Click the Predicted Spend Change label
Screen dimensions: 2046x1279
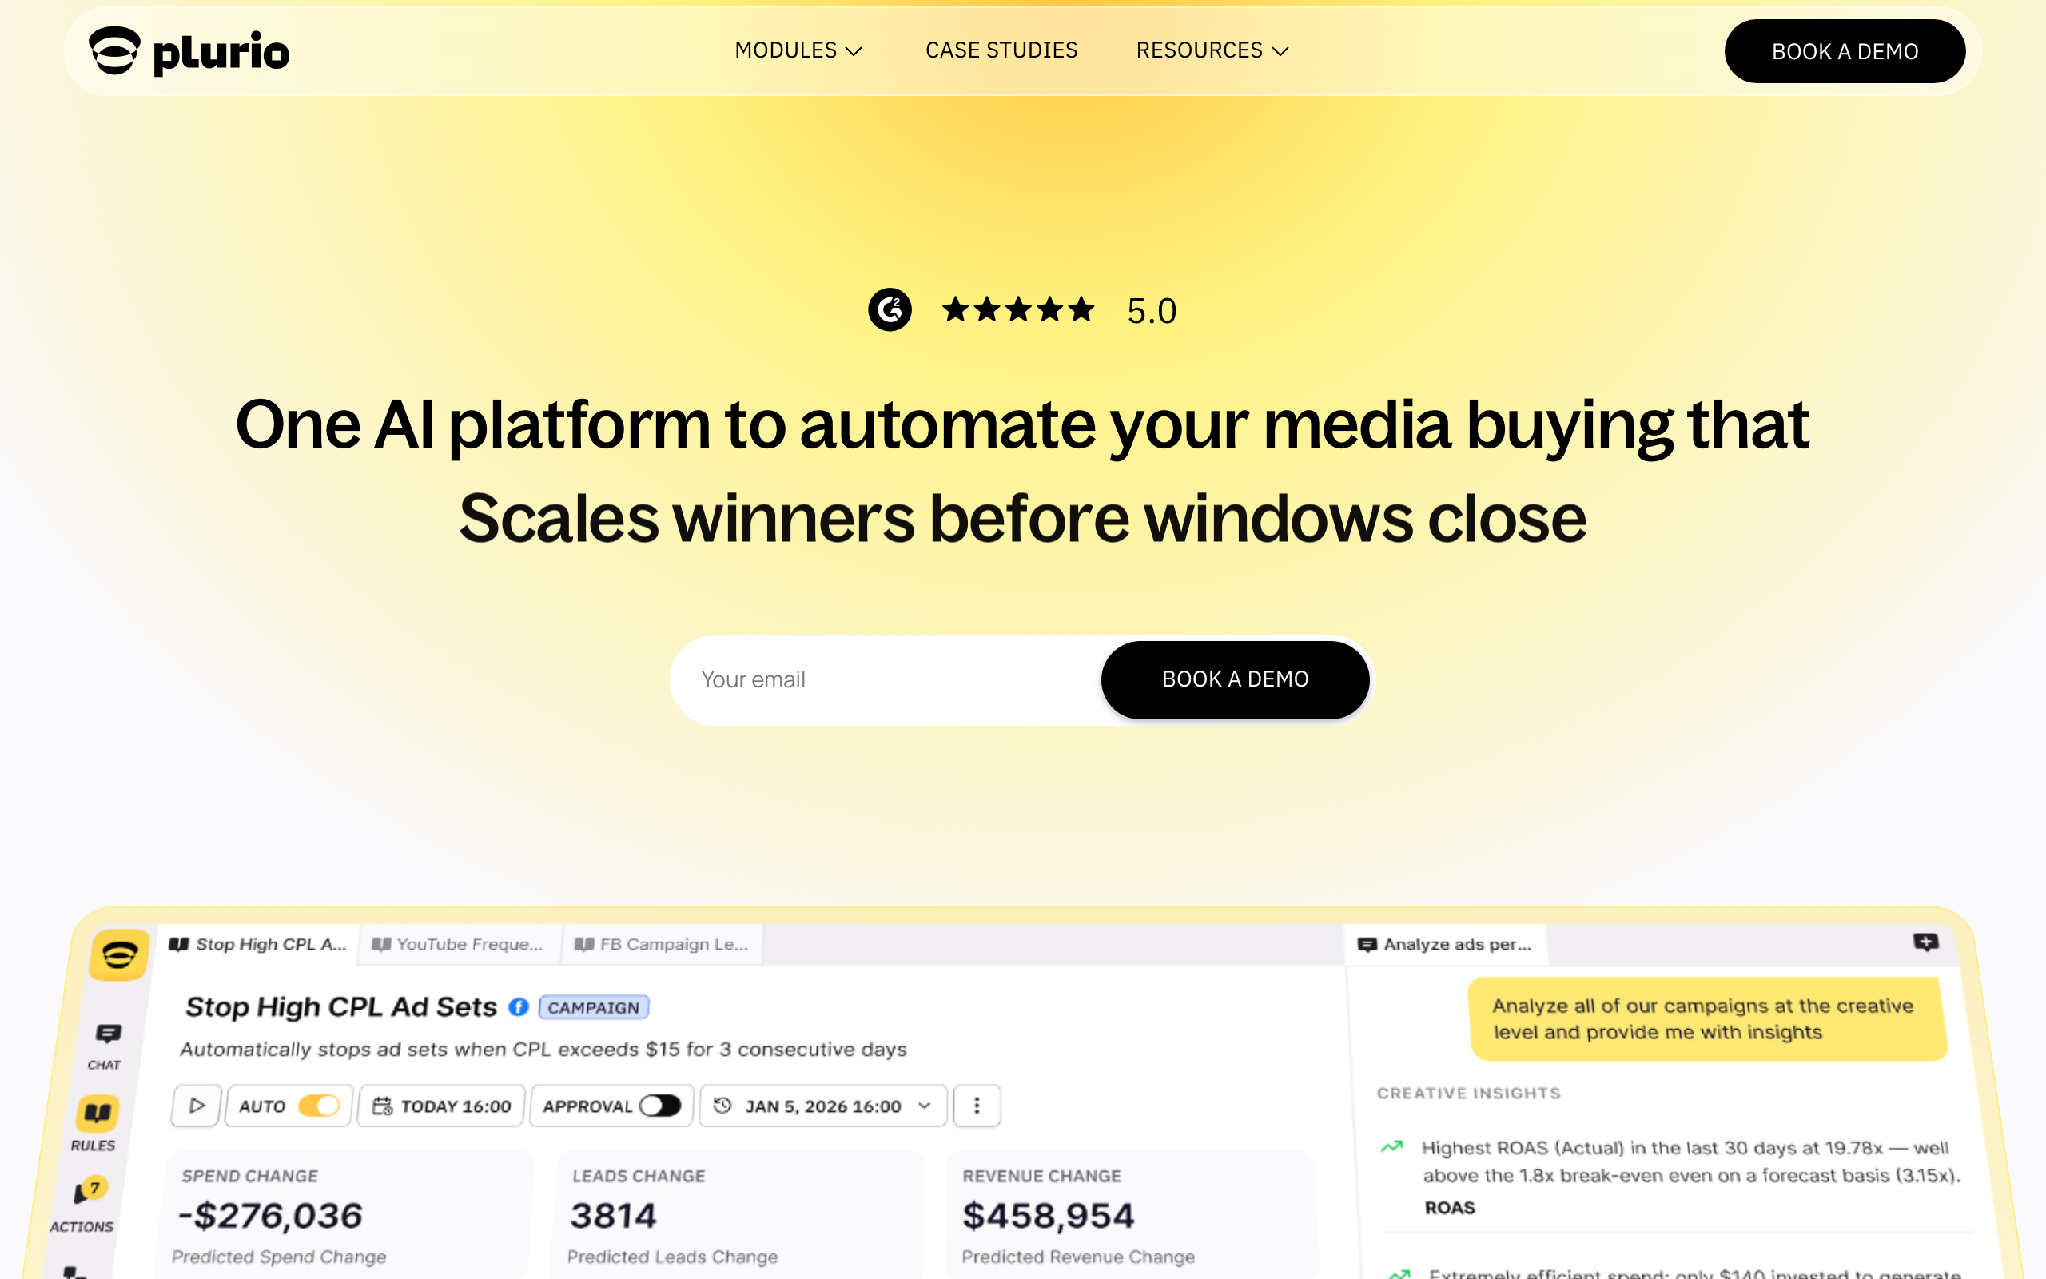[x=279, y=1257]
